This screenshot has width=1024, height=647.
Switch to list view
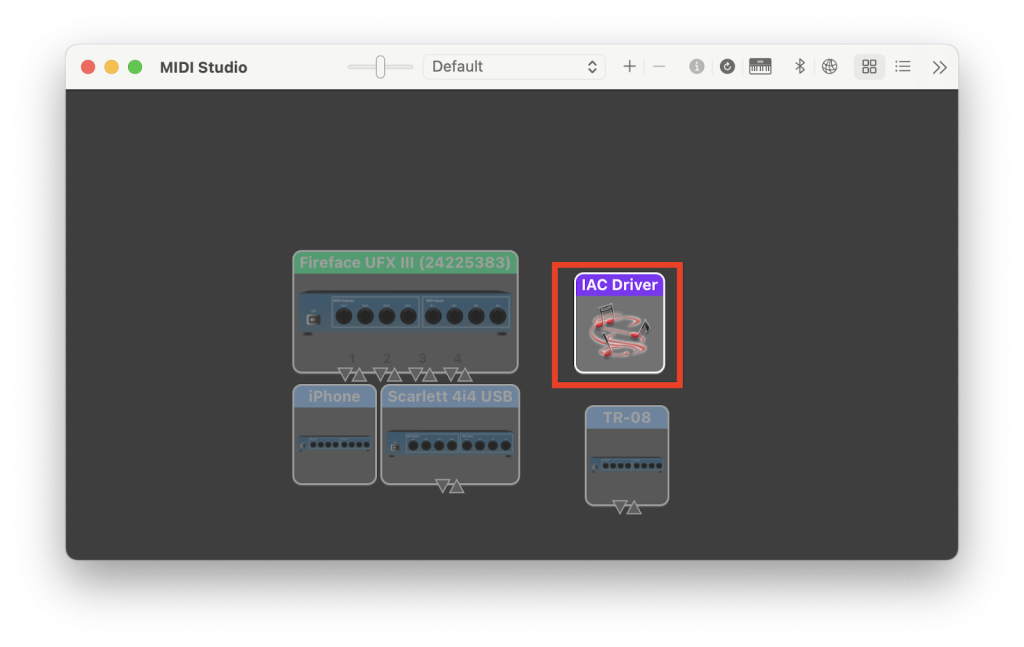[x=903, y=67]
